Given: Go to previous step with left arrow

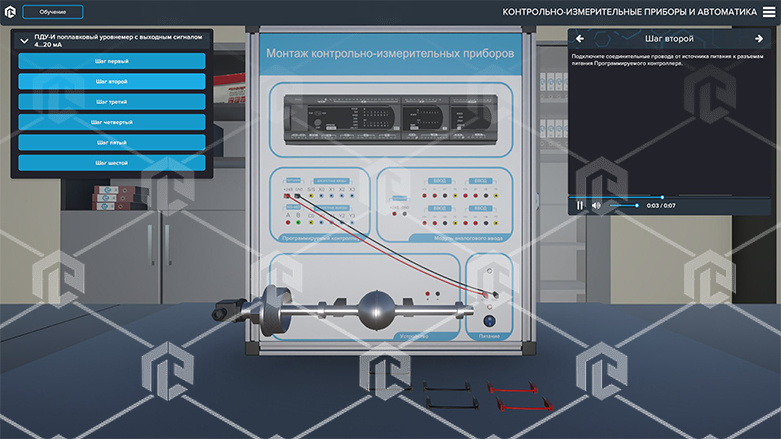Looking at the screenshot, I should point(579,38).
